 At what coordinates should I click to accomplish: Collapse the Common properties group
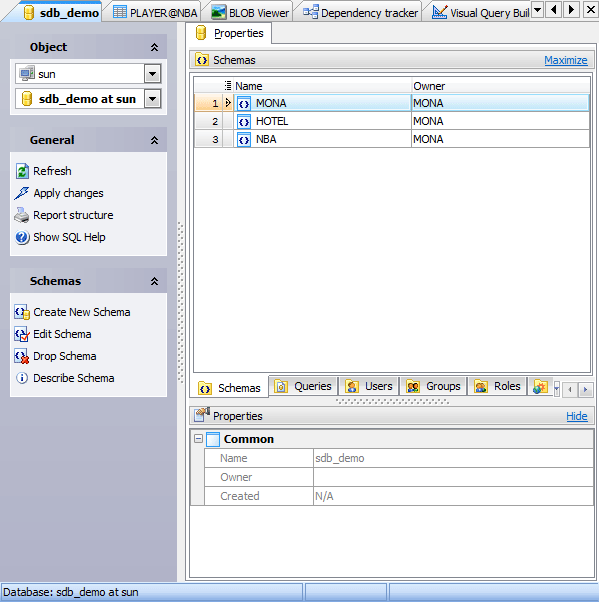pos(198,438)
